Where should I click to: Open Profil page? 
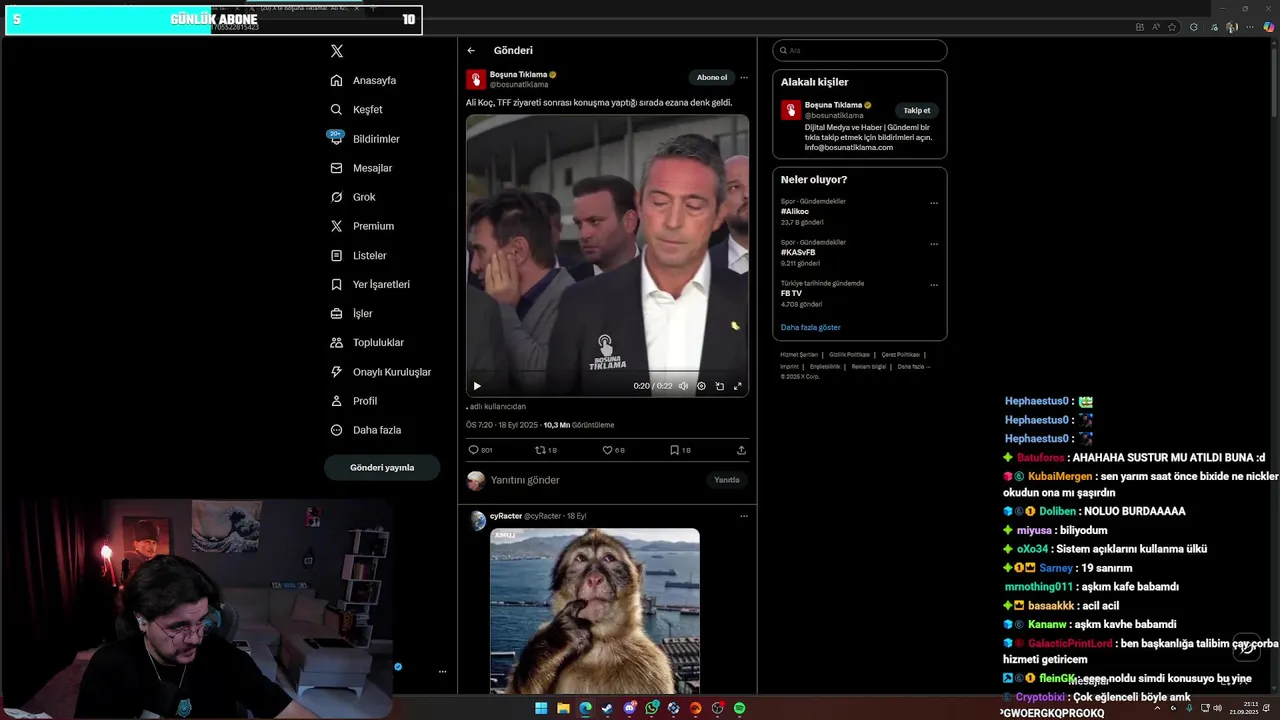coord(354,401)
